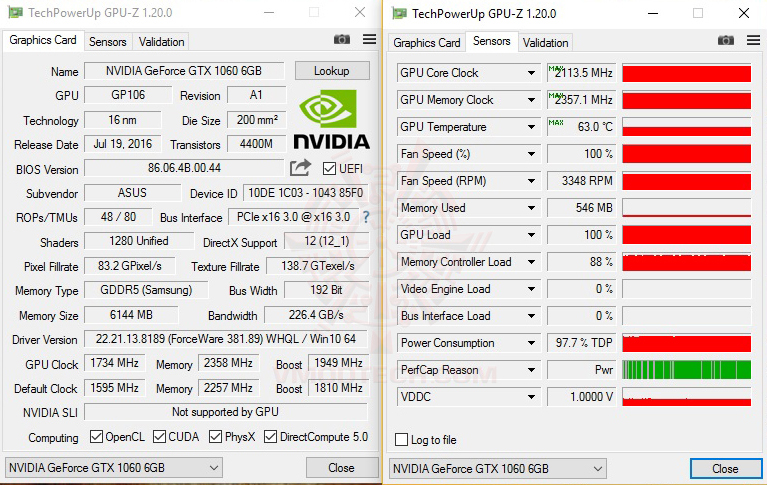Click the Memory Controller Load graph
Screen dimensions: 767x485
point(687,262)
